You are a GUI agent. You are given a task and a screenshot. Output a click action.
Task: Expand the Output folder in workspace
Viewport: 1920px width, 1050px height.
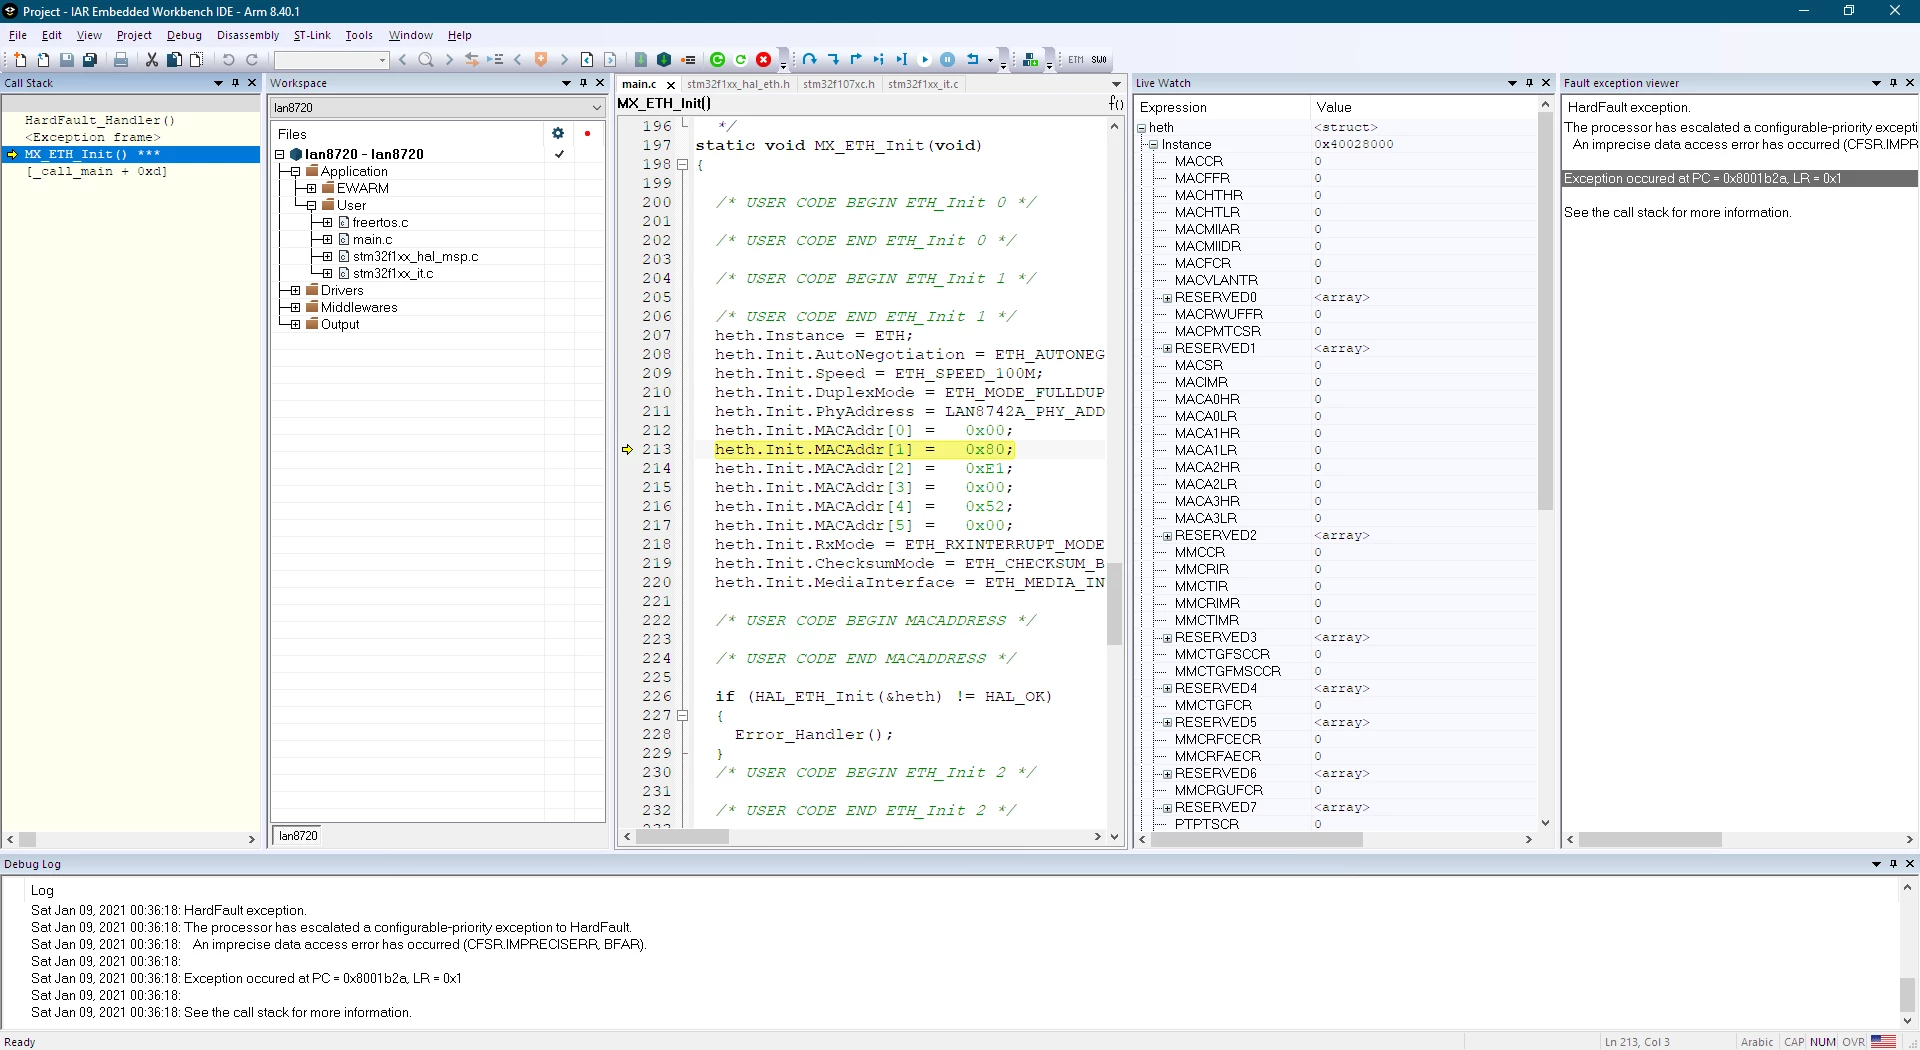[295, 325]
